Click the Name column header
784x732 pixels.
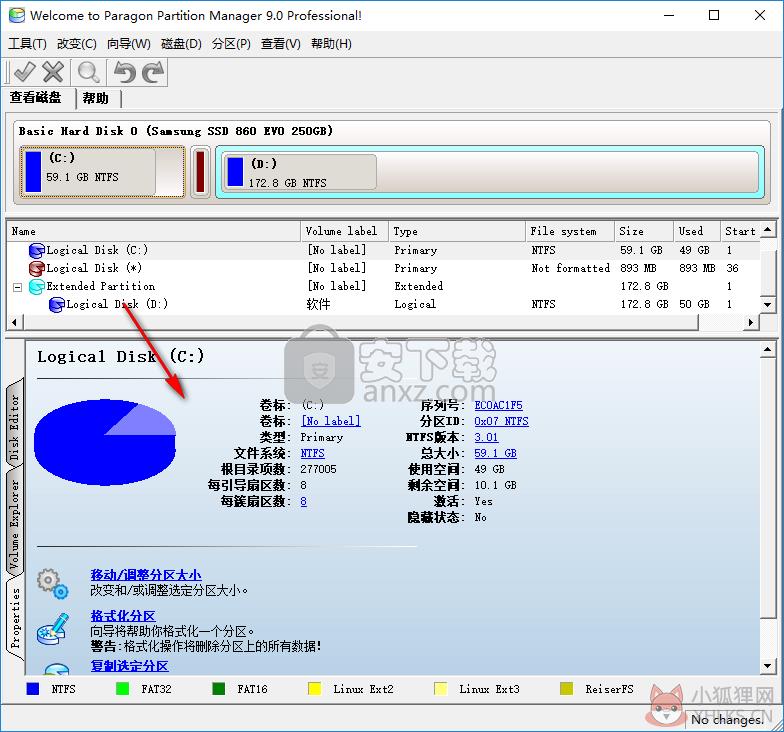coord(154,231)
